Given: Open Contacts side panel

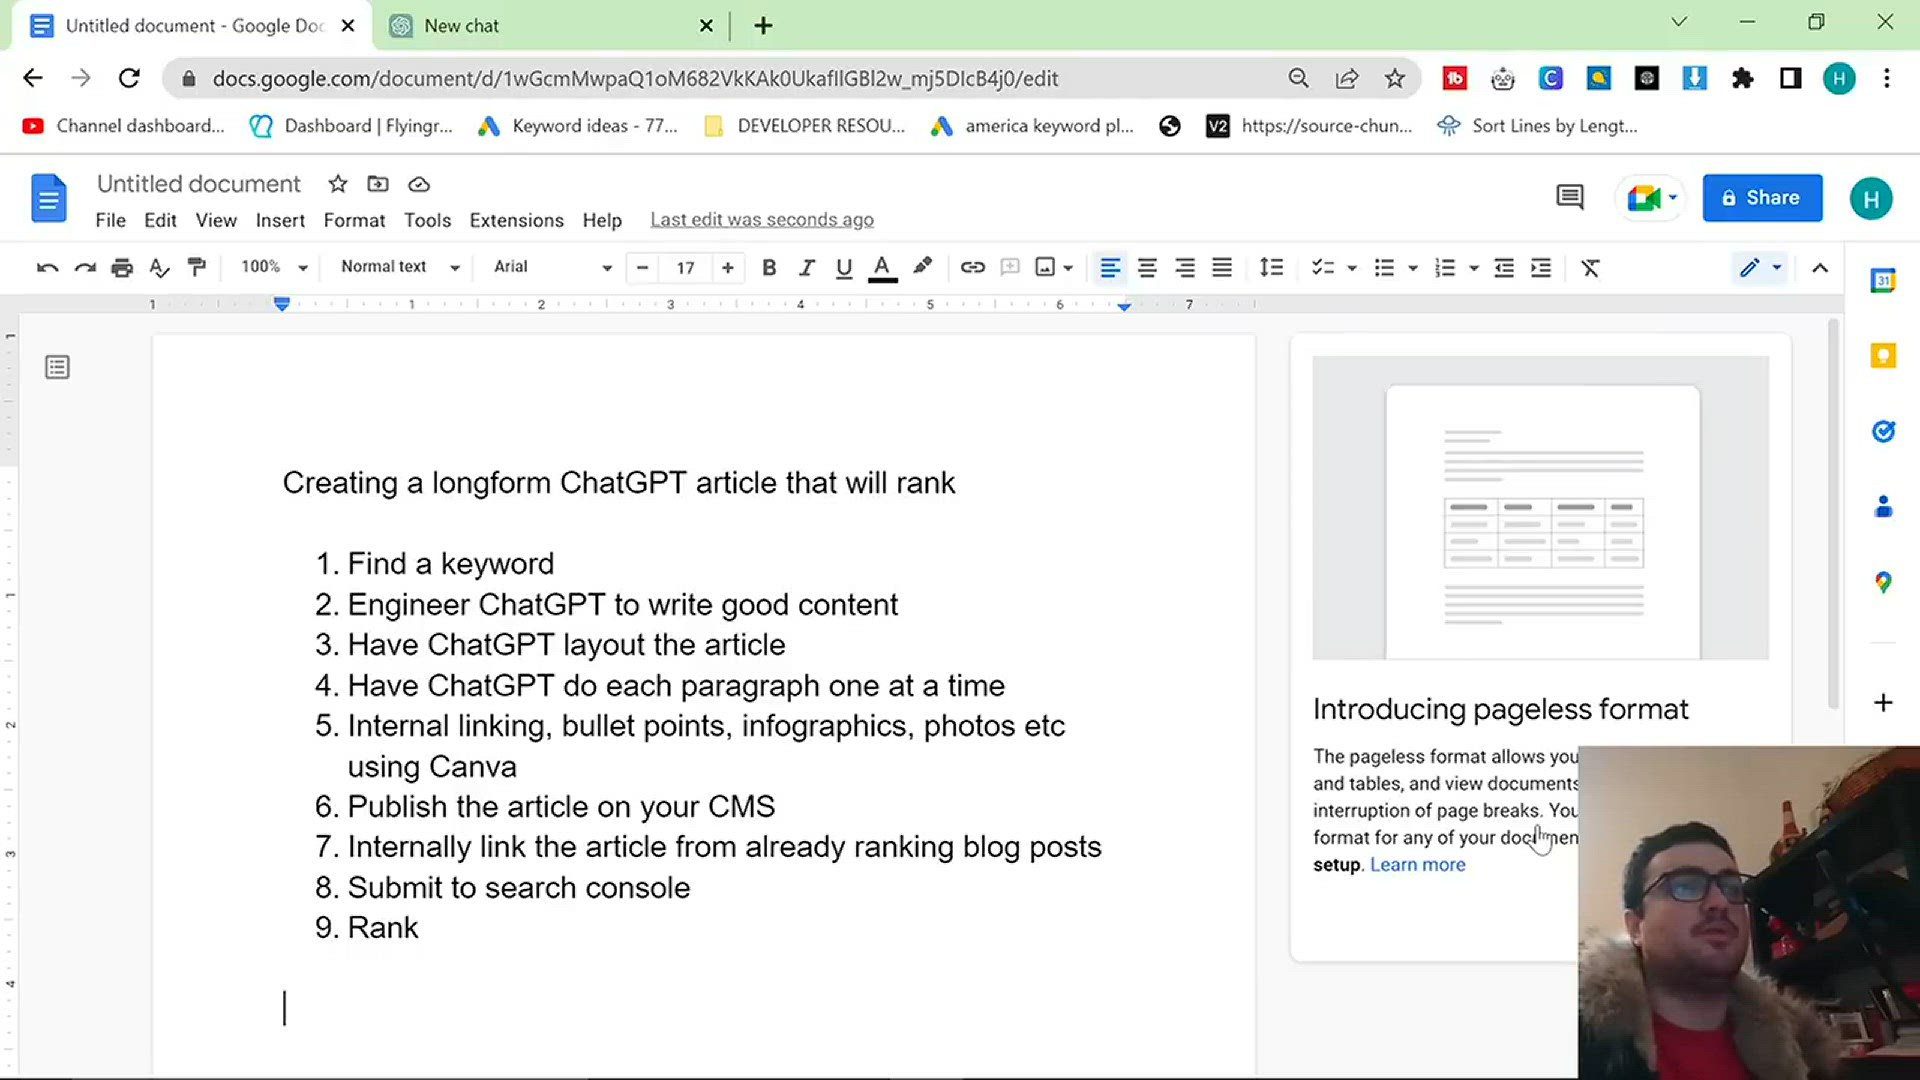Looking at the screenshot, I should click(1883, 507).
